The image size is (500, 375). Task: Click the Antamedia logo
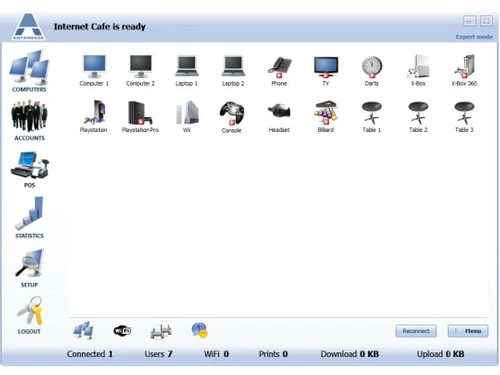point(28,27)
